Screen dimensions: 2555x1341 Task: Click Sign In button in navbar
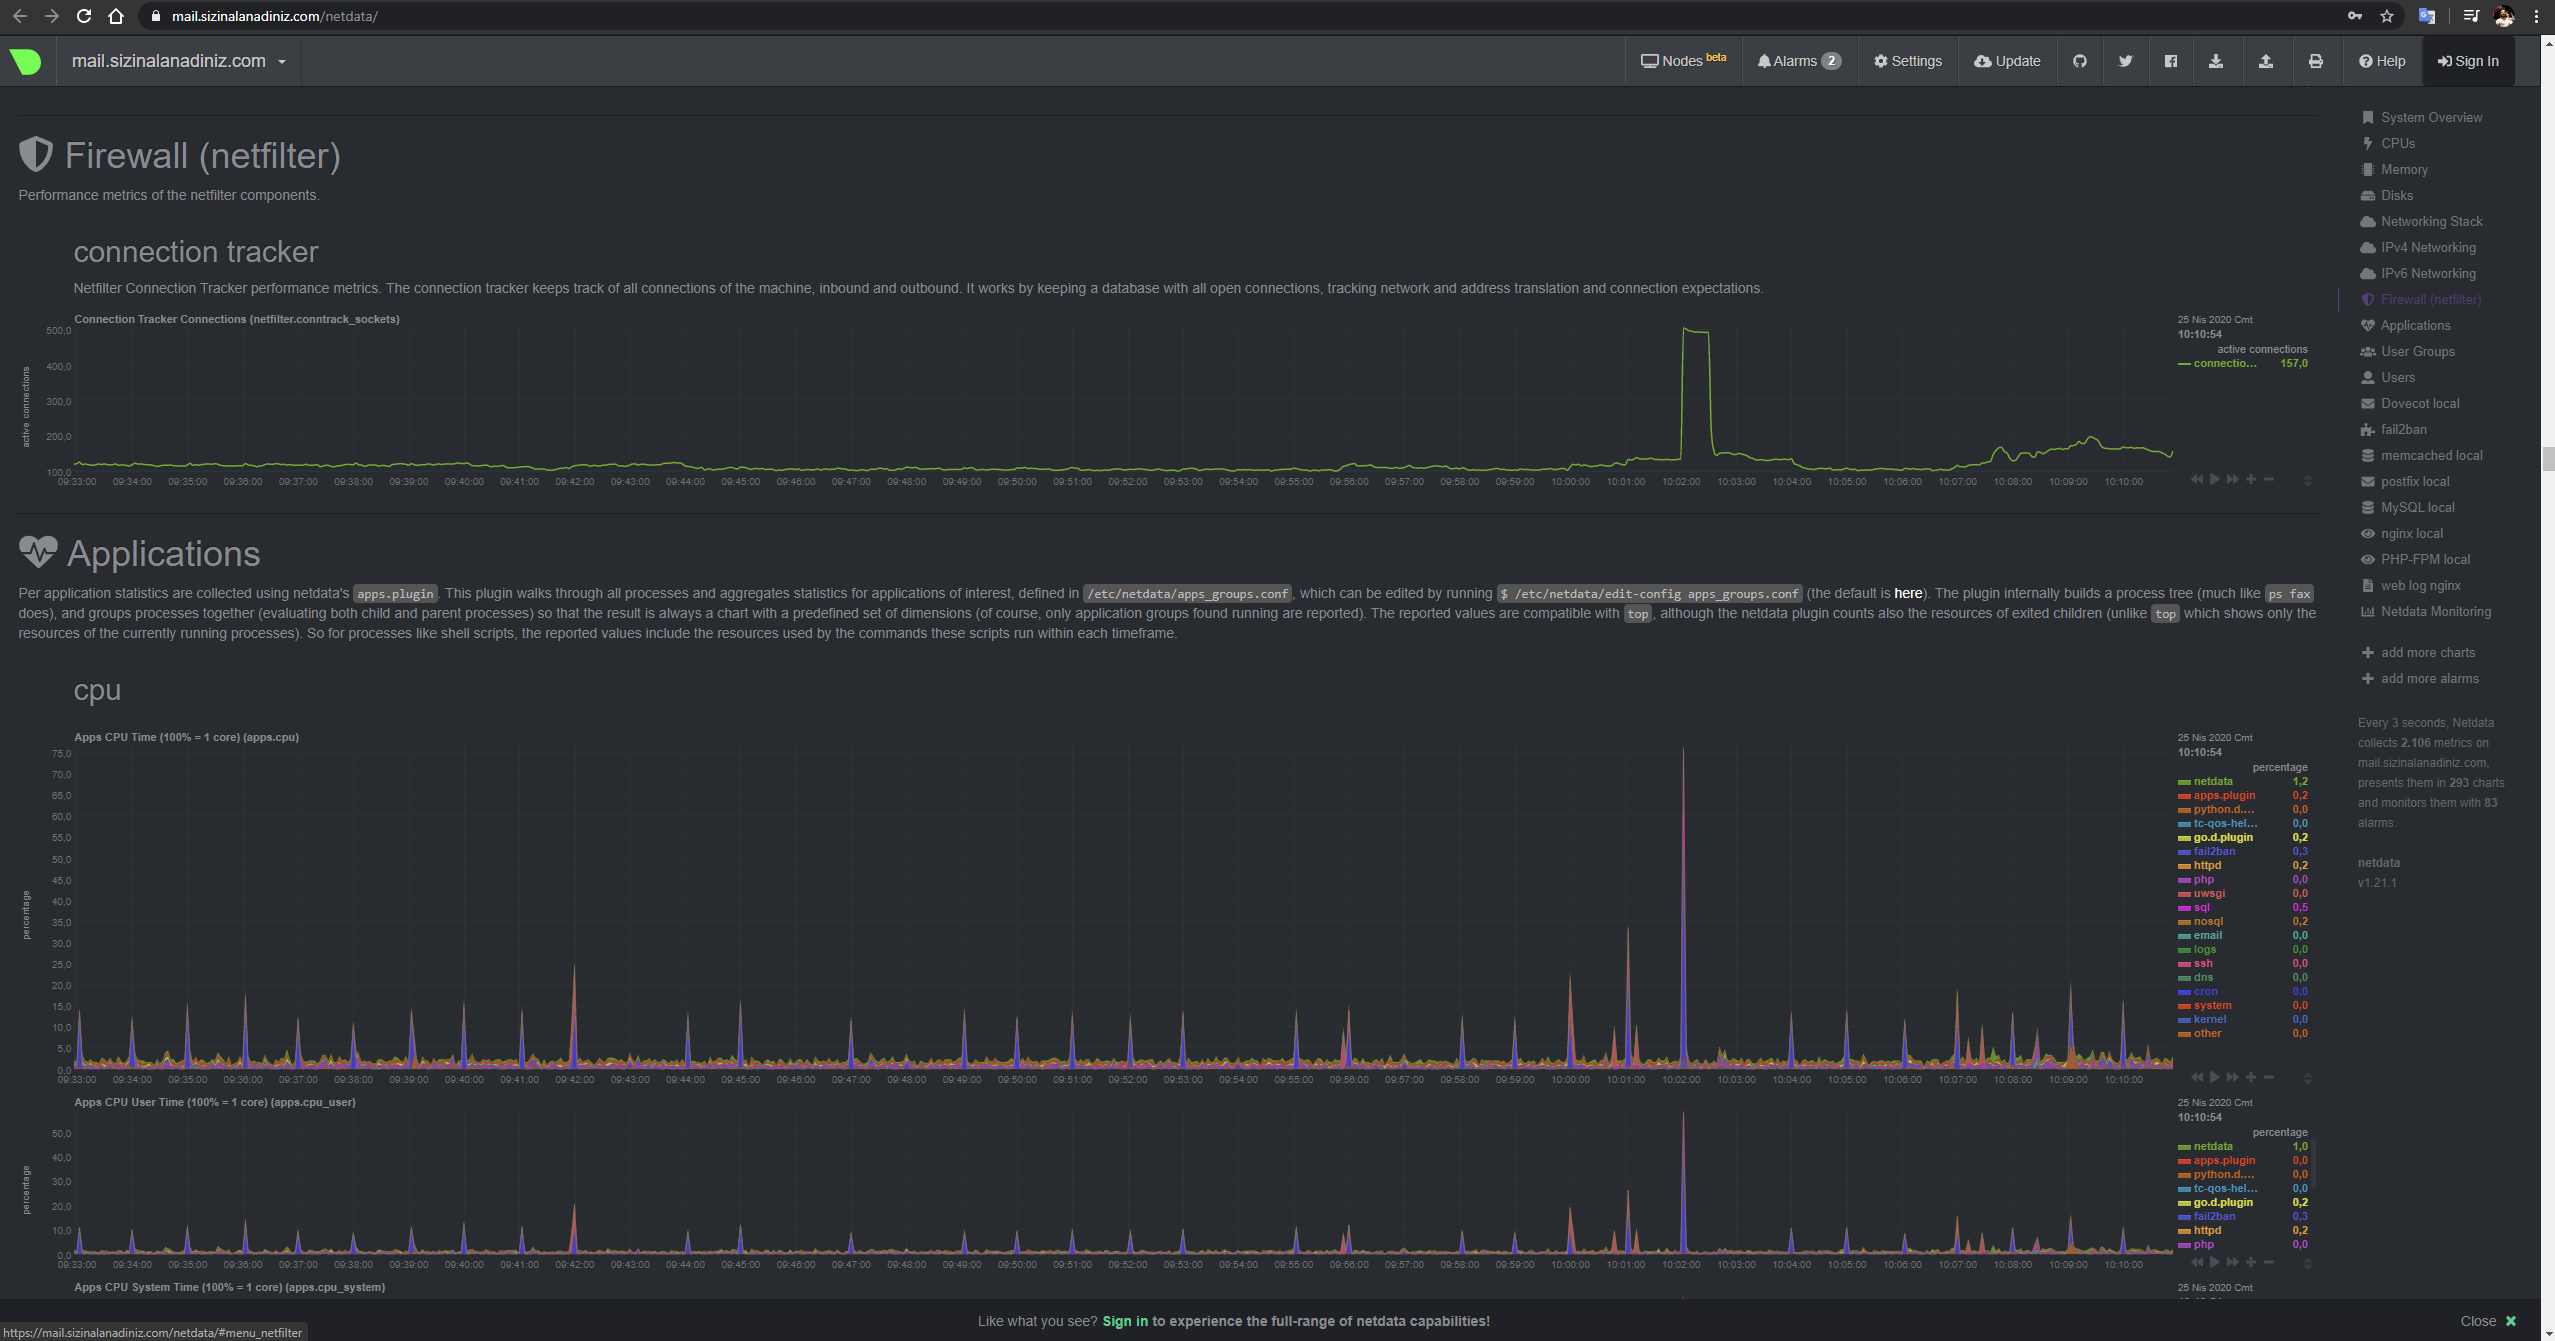click(x=2467, y=61)
